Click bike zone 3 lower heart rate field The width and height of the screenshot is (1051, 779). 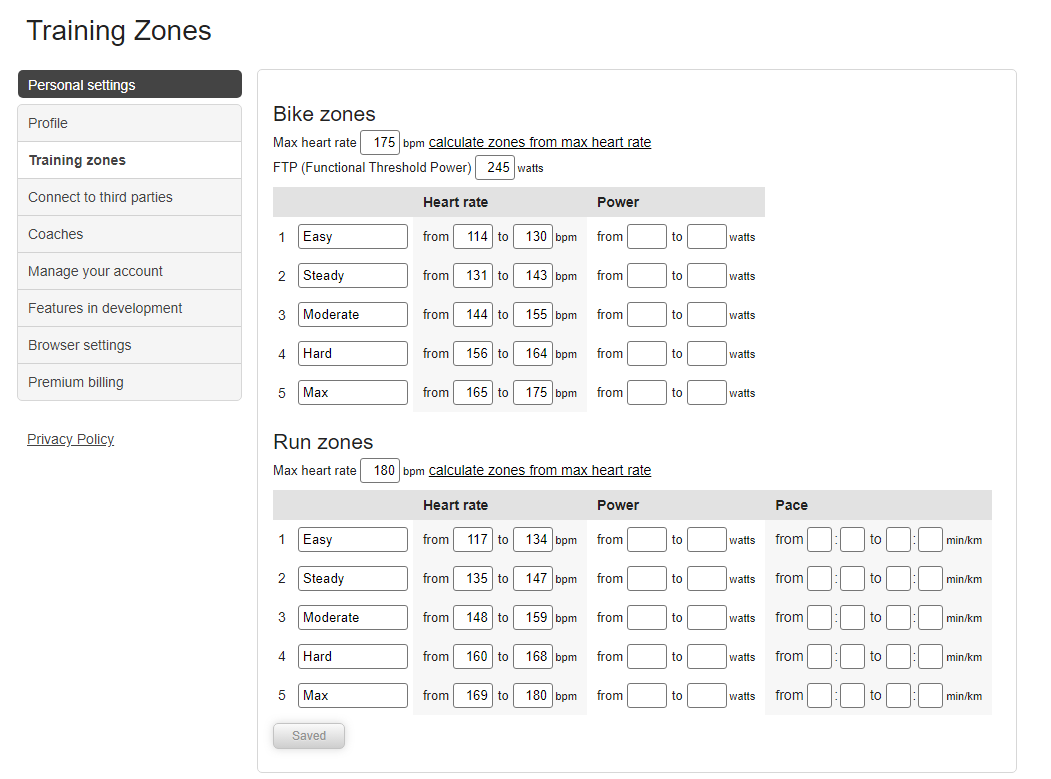coord(473,314)
